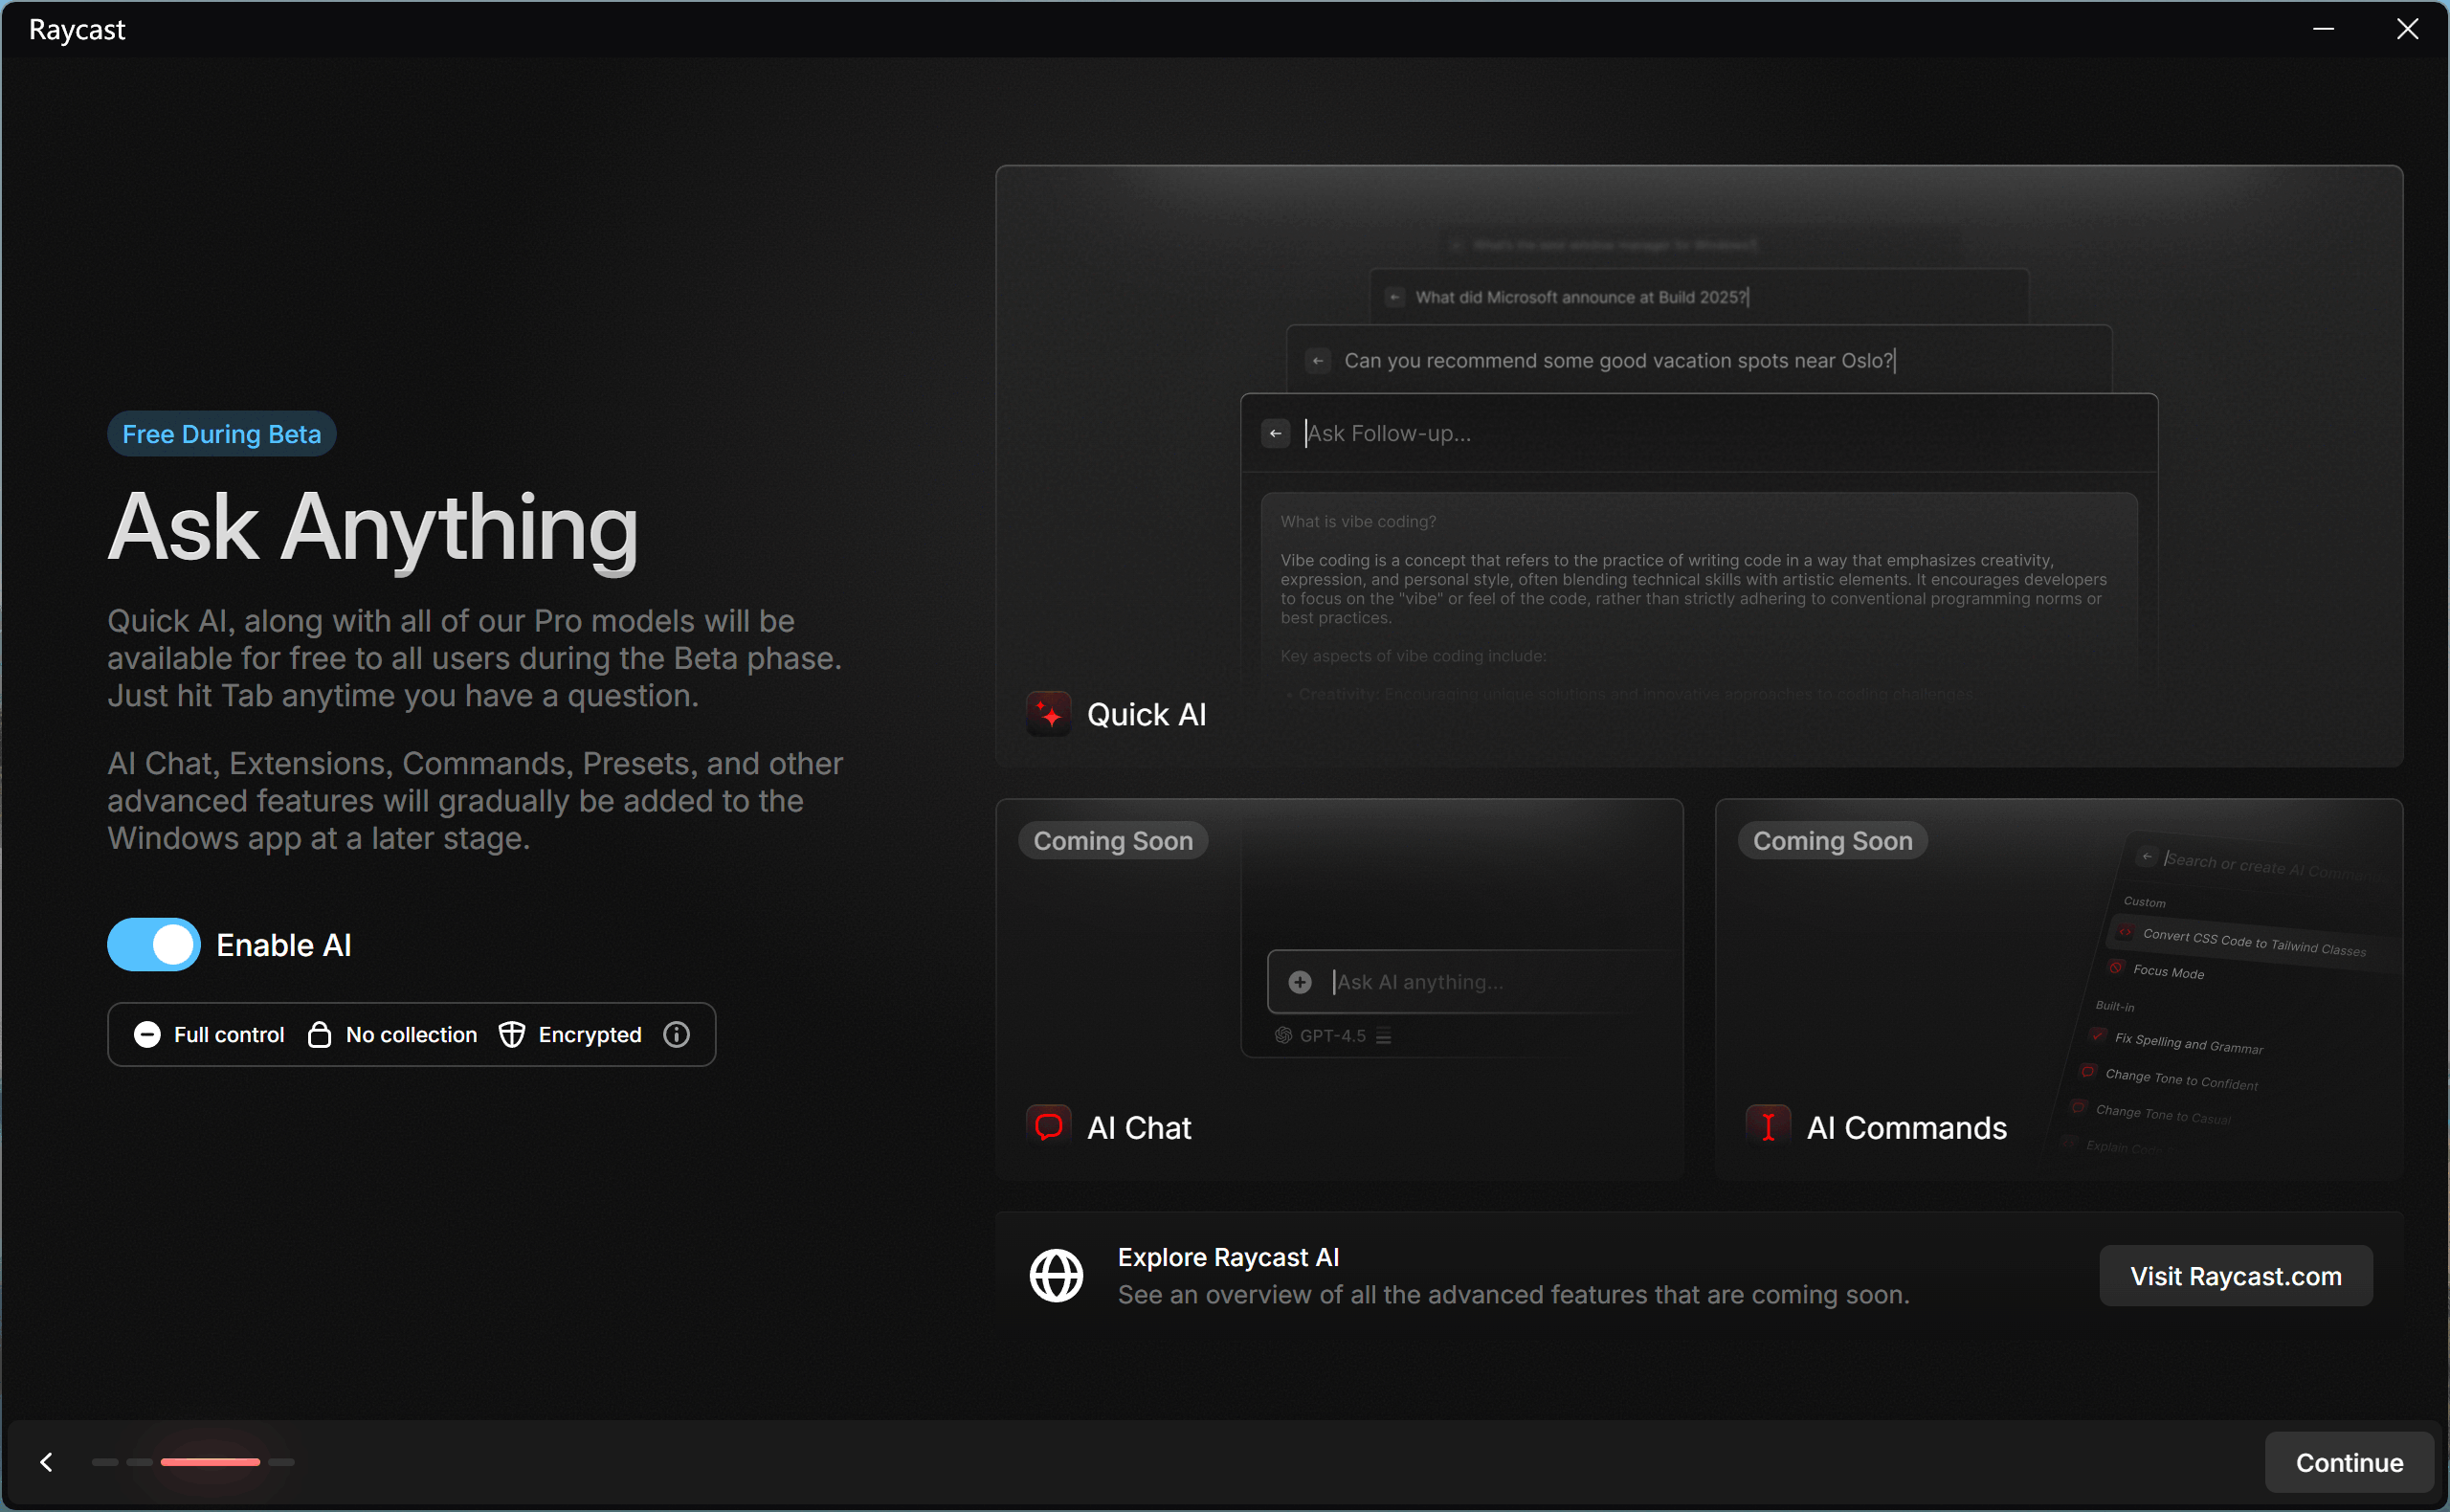Click the Continue button

(2348, 1462)
